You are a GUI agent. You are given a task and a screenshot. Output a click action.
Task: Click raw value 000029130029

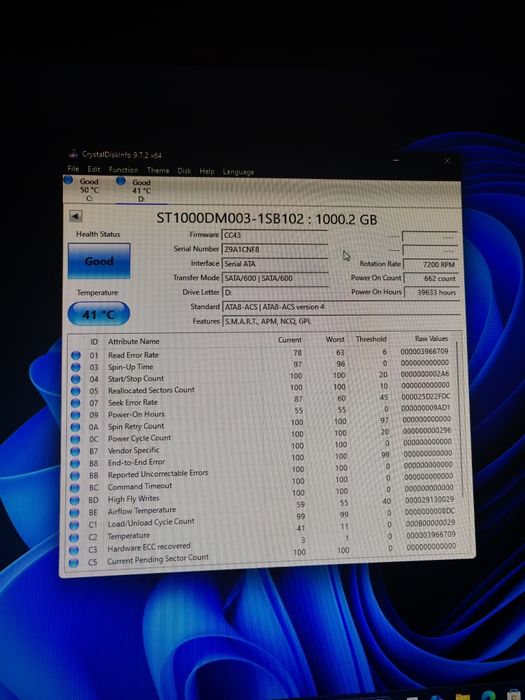coord(429,500)
